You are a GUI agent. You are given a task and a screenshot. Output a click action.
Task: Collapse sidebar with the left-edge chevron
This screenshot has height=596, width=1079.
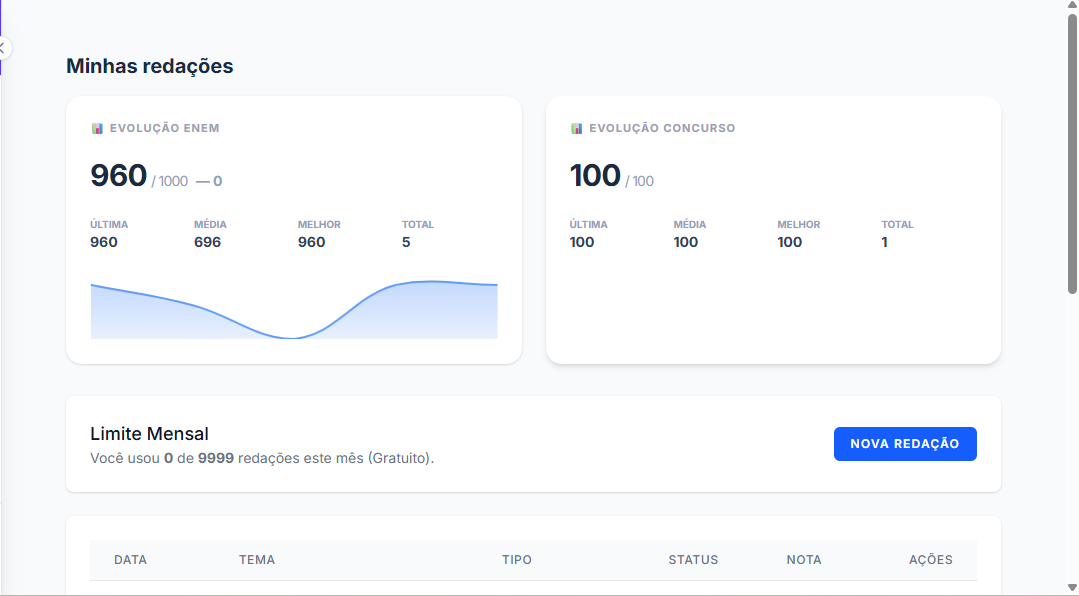tap(3, 48)
